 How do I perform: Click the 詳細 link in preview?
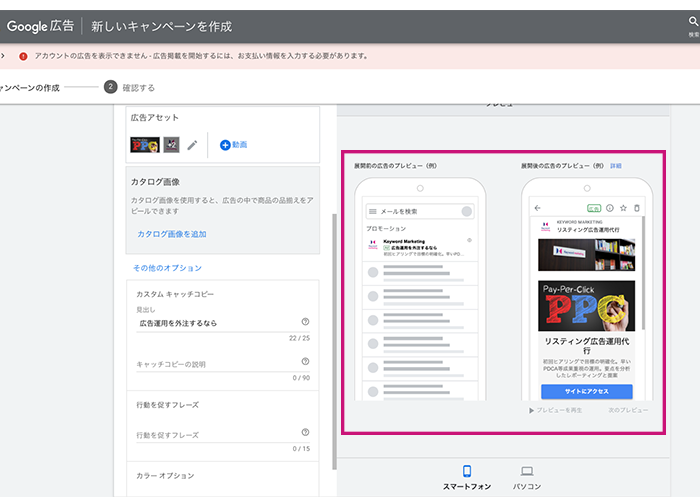616,166
